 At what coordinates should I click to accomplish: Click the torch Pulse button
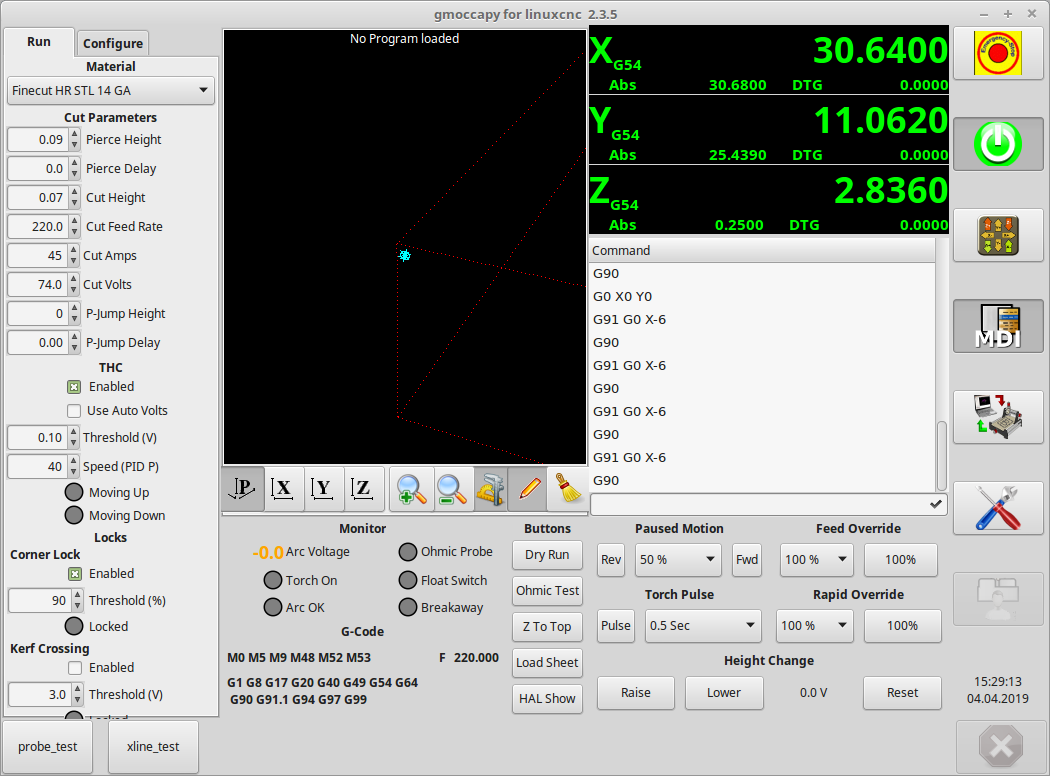615,626
